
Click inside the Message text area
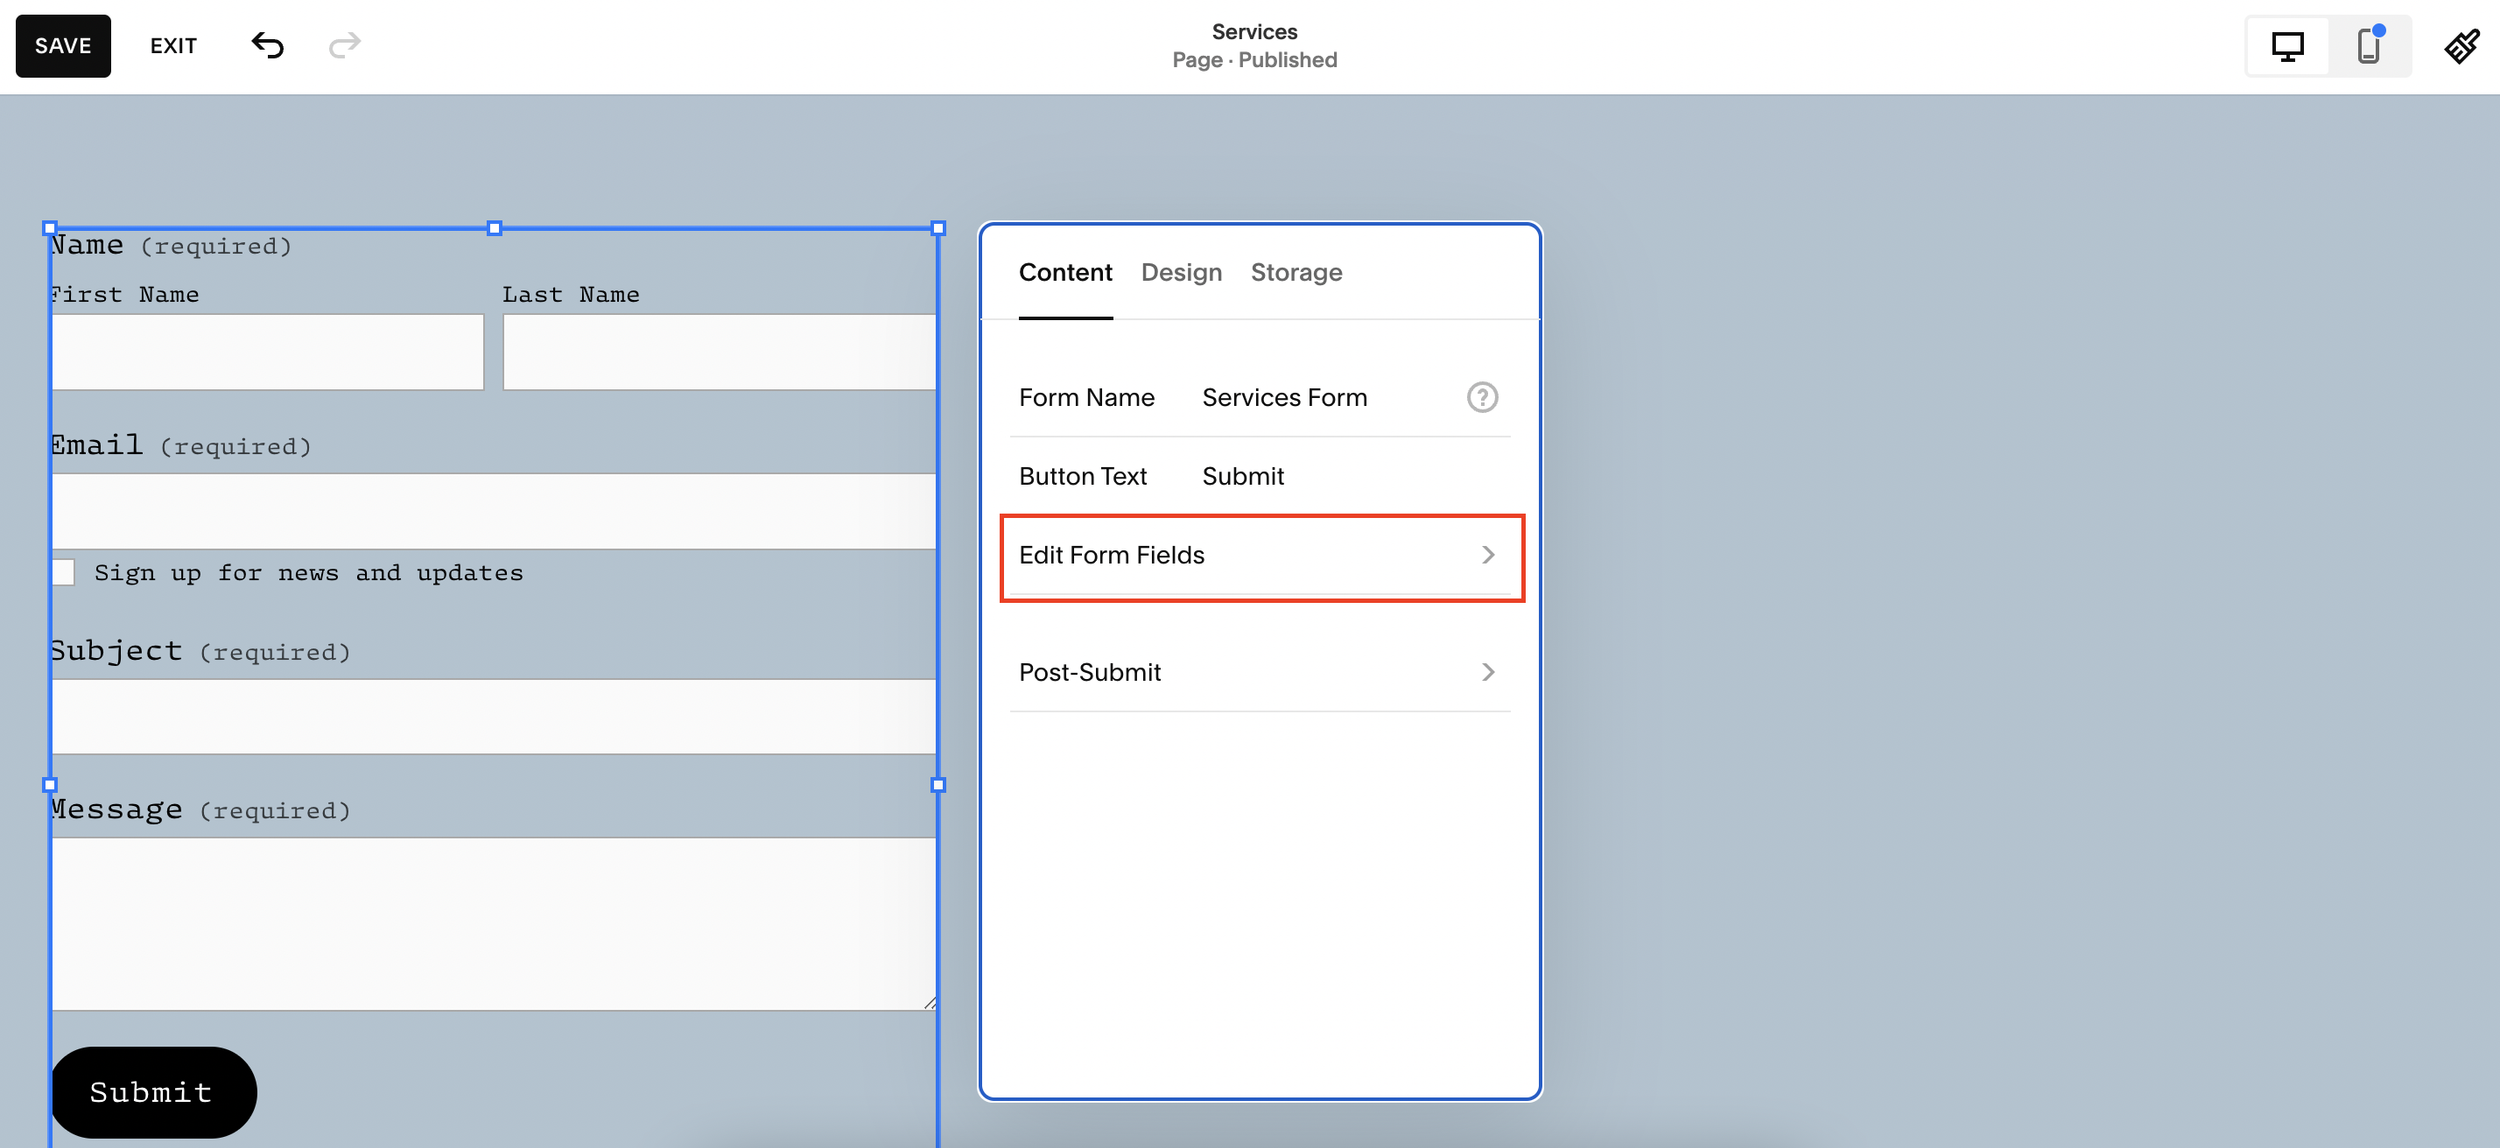[493, 923]
